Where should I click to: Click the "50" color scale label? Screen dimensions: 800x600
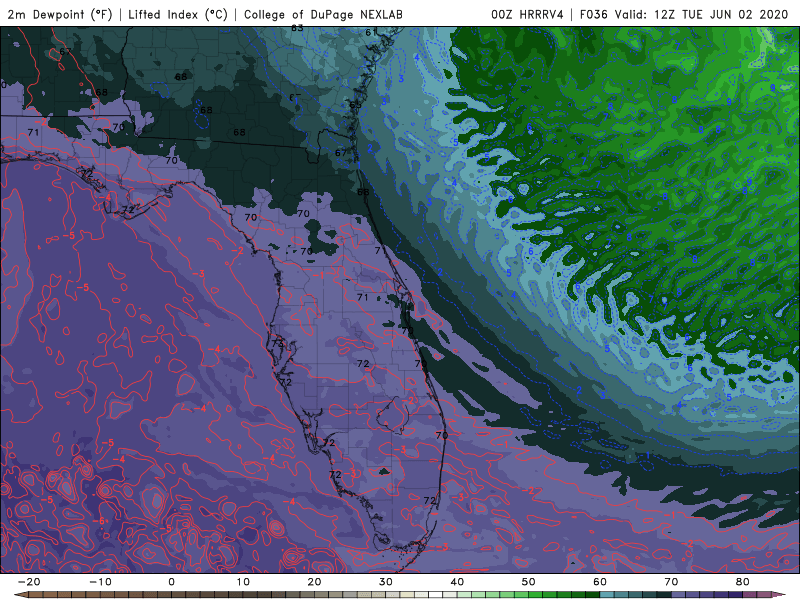(x=529, y=582)
